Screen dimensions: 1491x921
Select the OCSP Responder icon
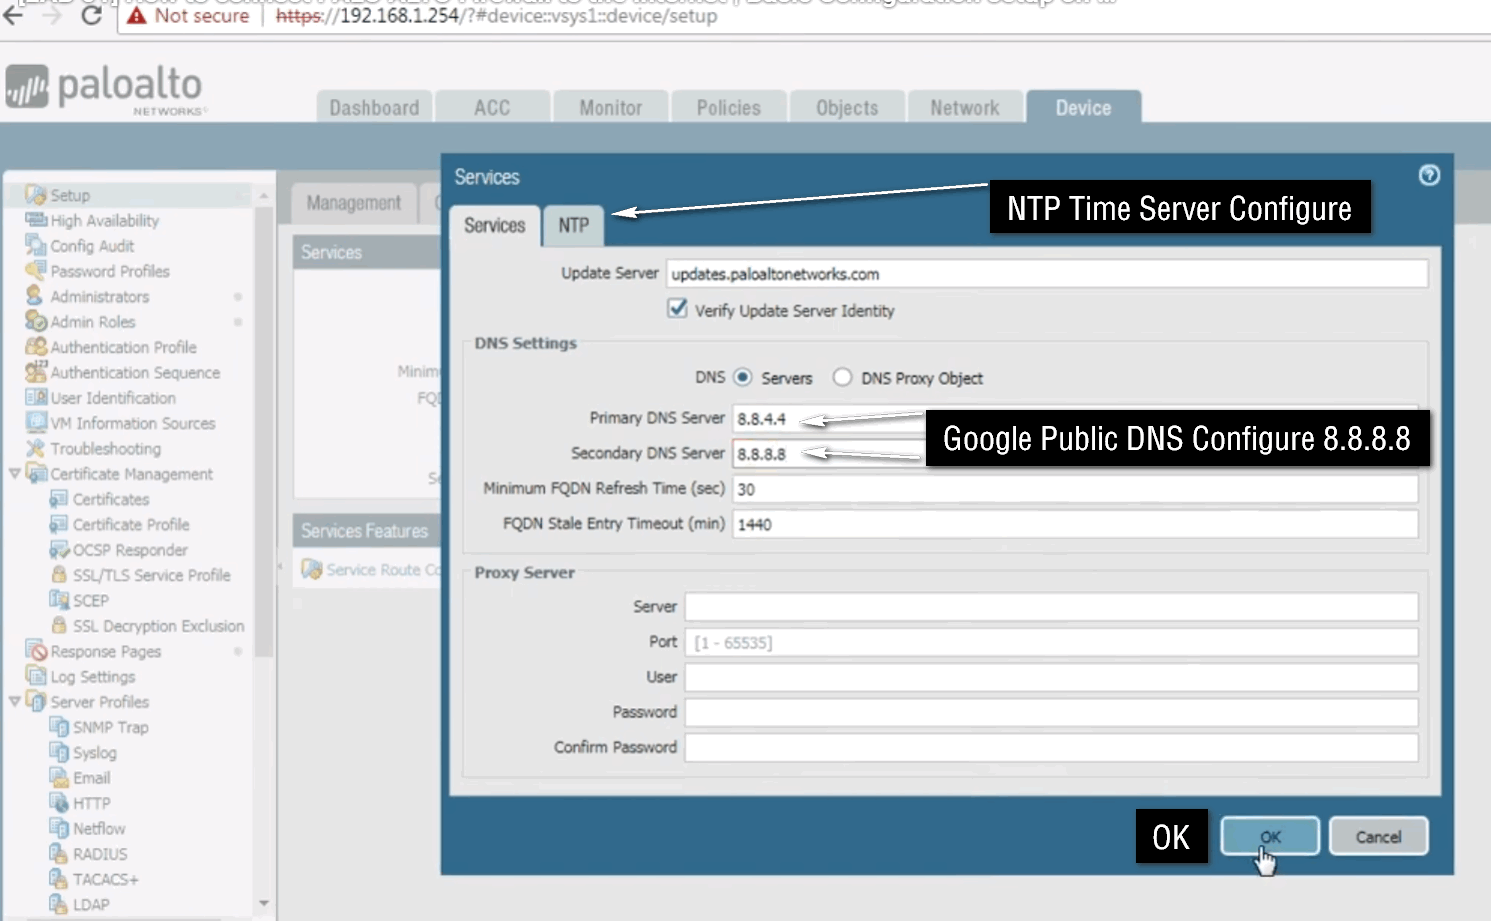pyautogui.click(x=59, y=550)
